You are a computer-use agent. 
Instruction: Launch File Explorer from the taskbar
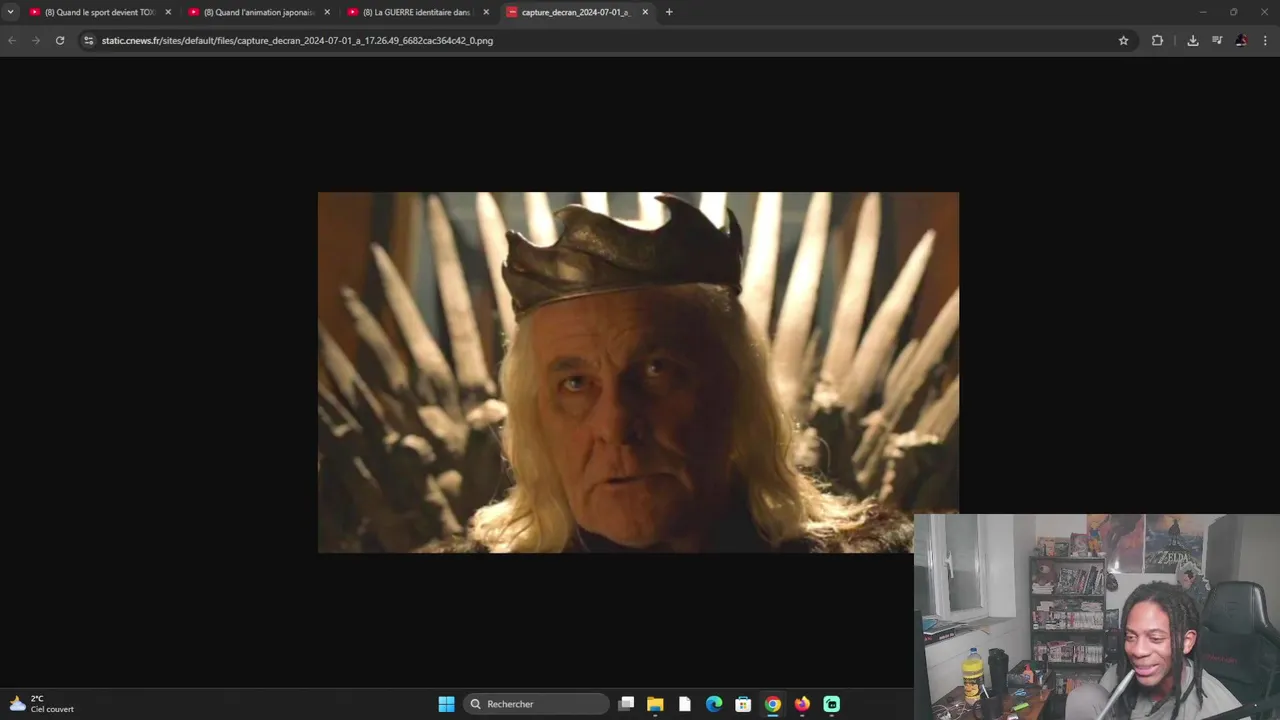[655, 704]
